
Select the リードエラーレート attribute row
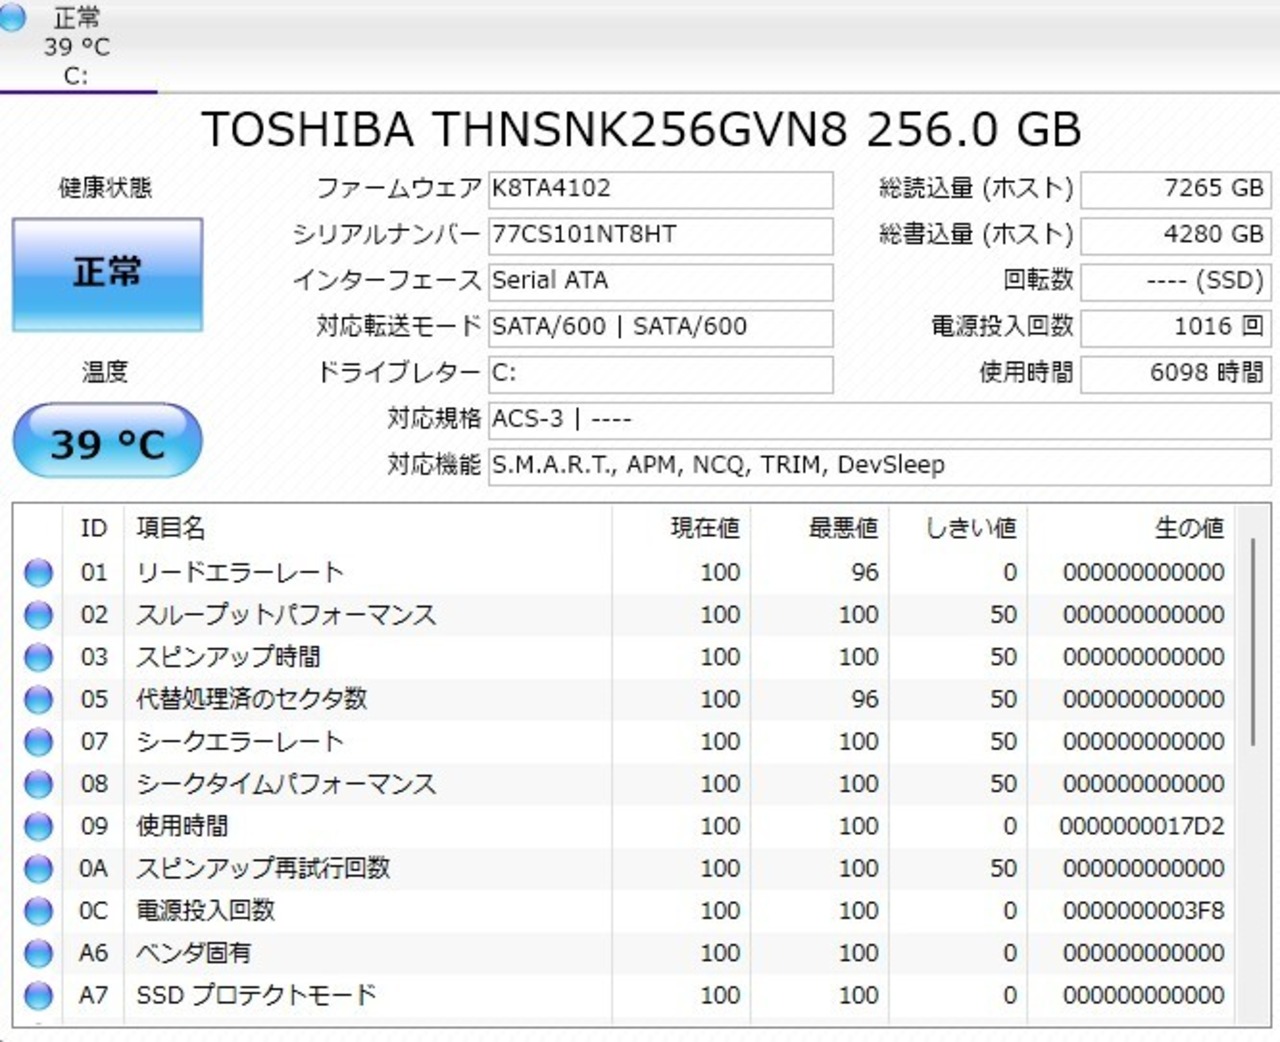tap(626, 573)
